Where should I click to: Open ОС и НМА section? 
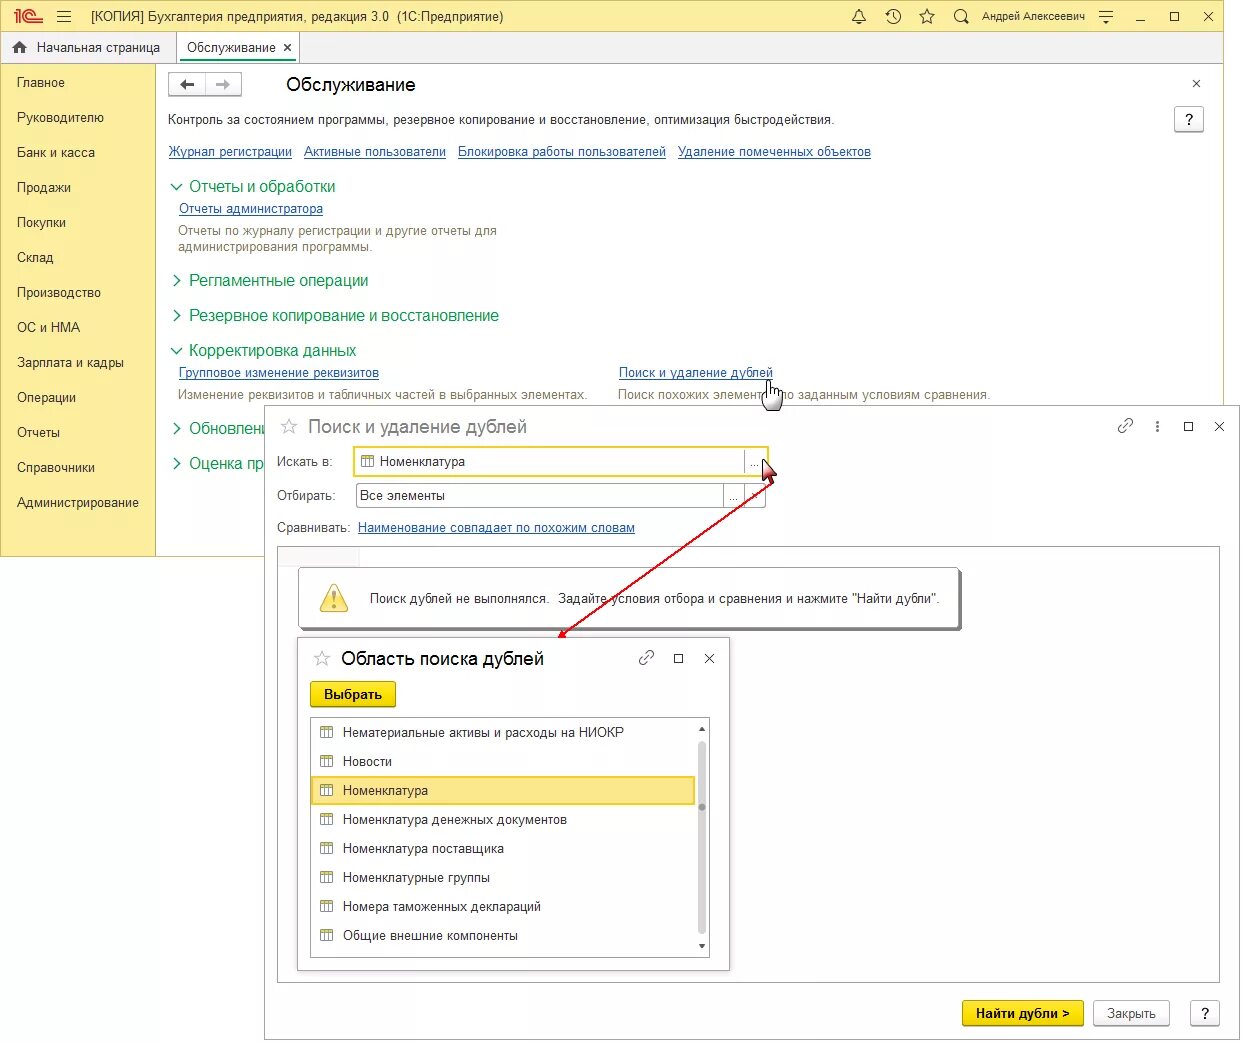[48, 328]
